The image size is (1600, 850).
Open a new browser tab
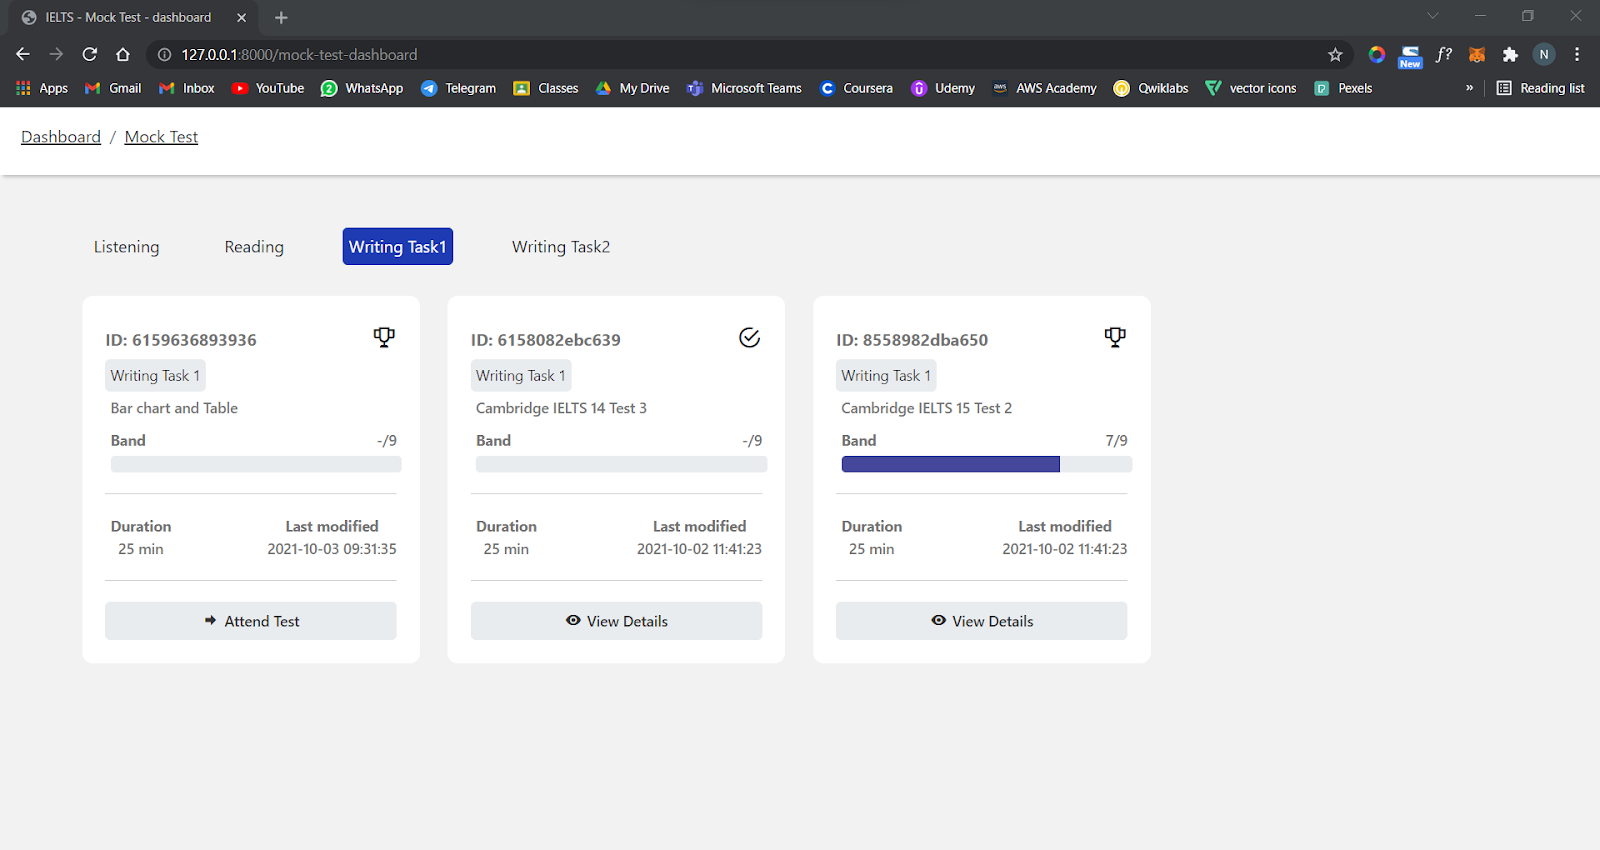(281, 17)
